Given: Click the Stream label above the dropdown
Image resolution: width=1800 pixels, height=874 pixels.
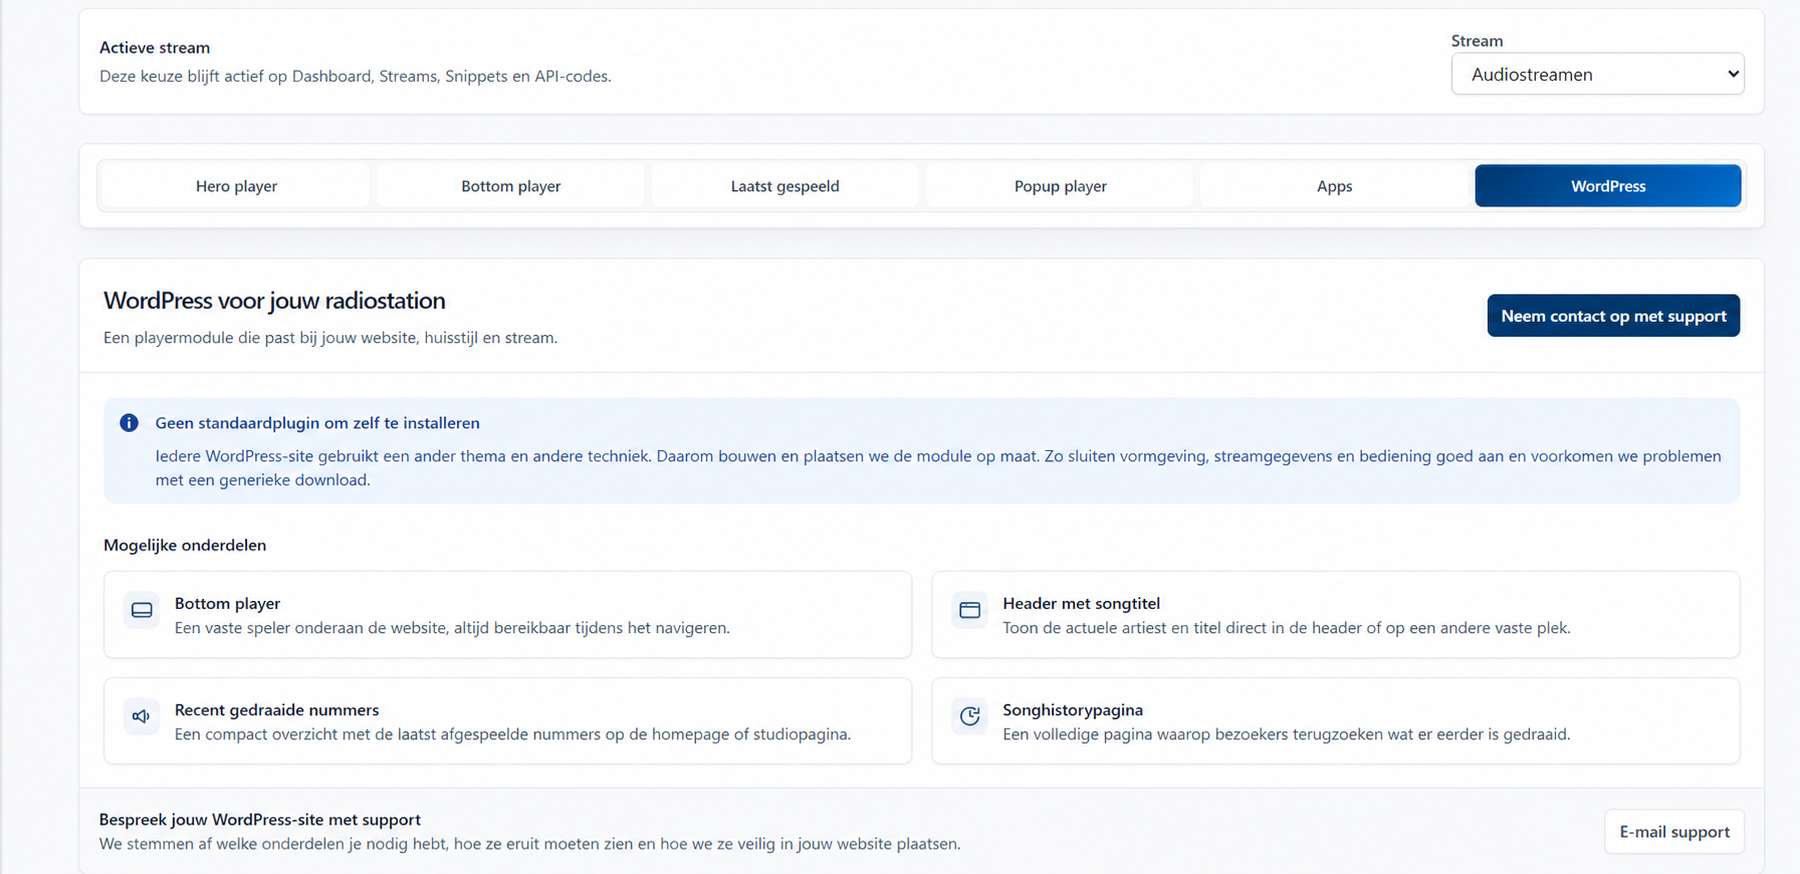Looking at the screenshot, I should 1477,41.
